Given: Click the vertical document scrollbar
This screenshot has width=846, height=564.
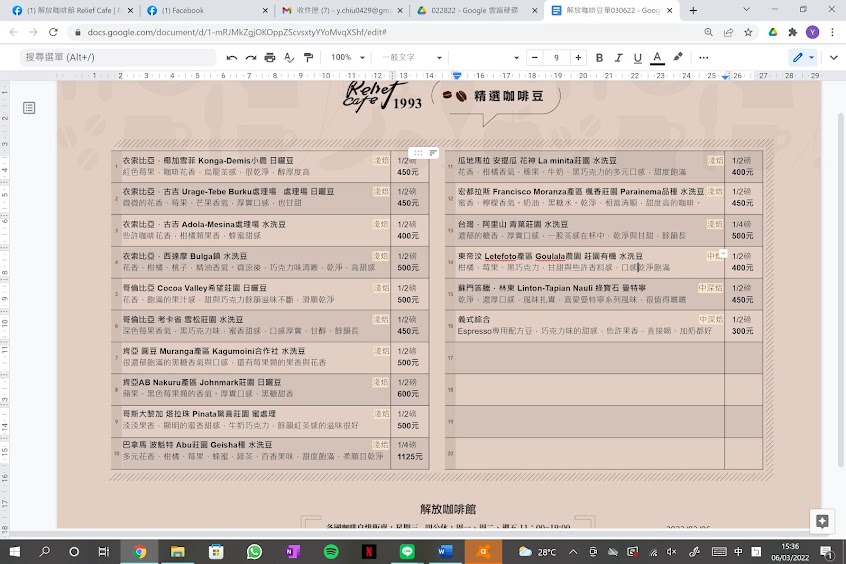Looking at the screenshot, I should point(841,291).
